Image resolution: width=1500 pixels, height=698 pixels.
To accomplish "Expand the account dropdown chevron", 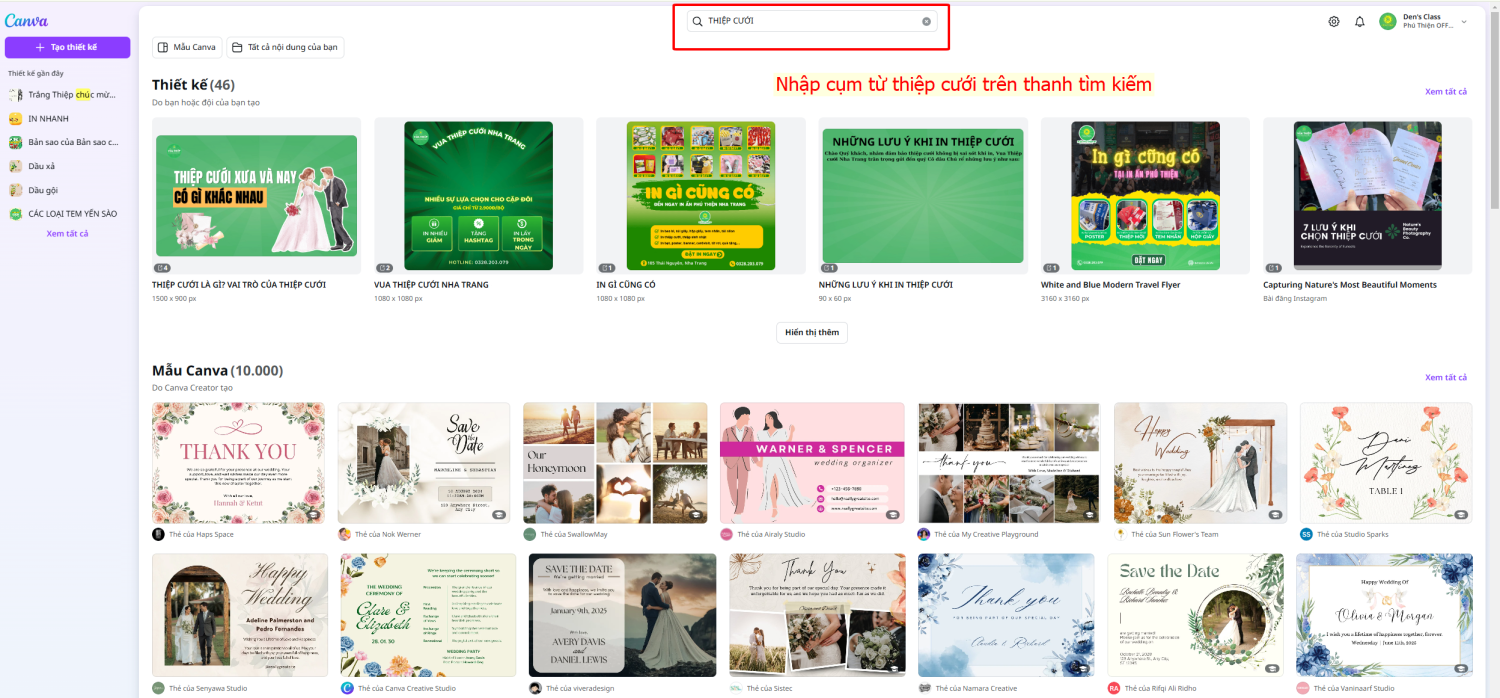I will 1464,21.
